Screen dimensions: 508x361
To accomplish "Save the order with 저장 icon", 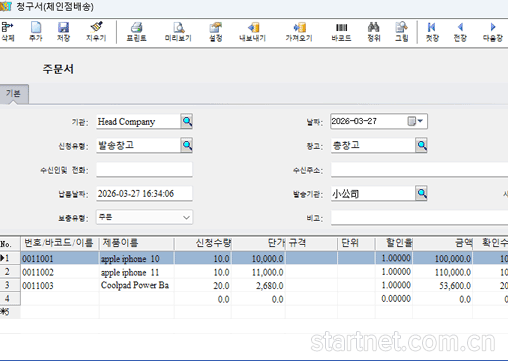I will (63, 32).
